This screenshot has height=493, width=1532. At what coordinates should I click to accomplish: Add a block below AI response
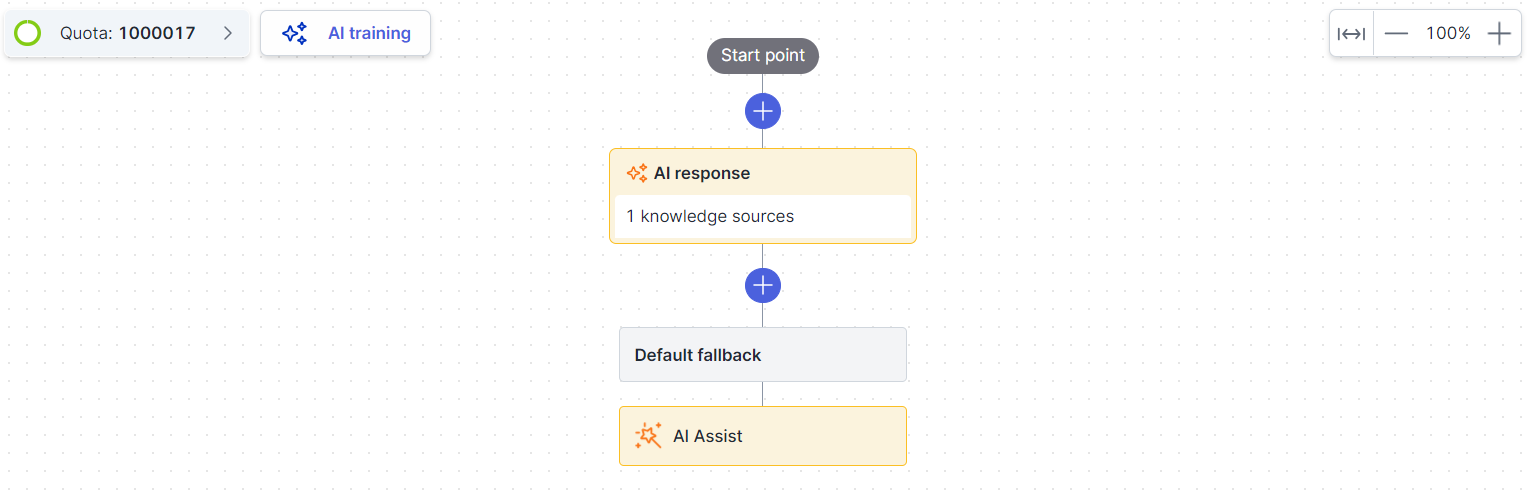click(762, 286)
